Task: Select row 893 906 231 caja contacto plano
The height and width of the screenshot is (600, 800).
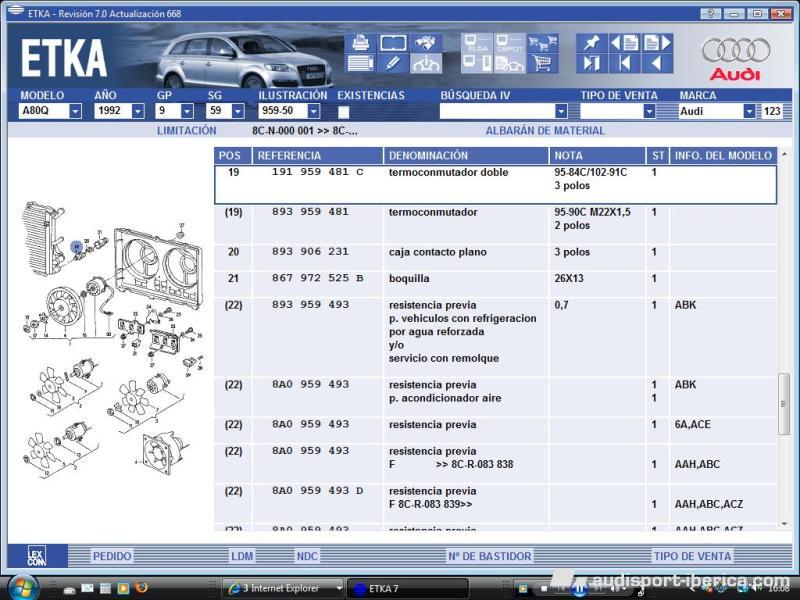Action: [x=495, y=257]
